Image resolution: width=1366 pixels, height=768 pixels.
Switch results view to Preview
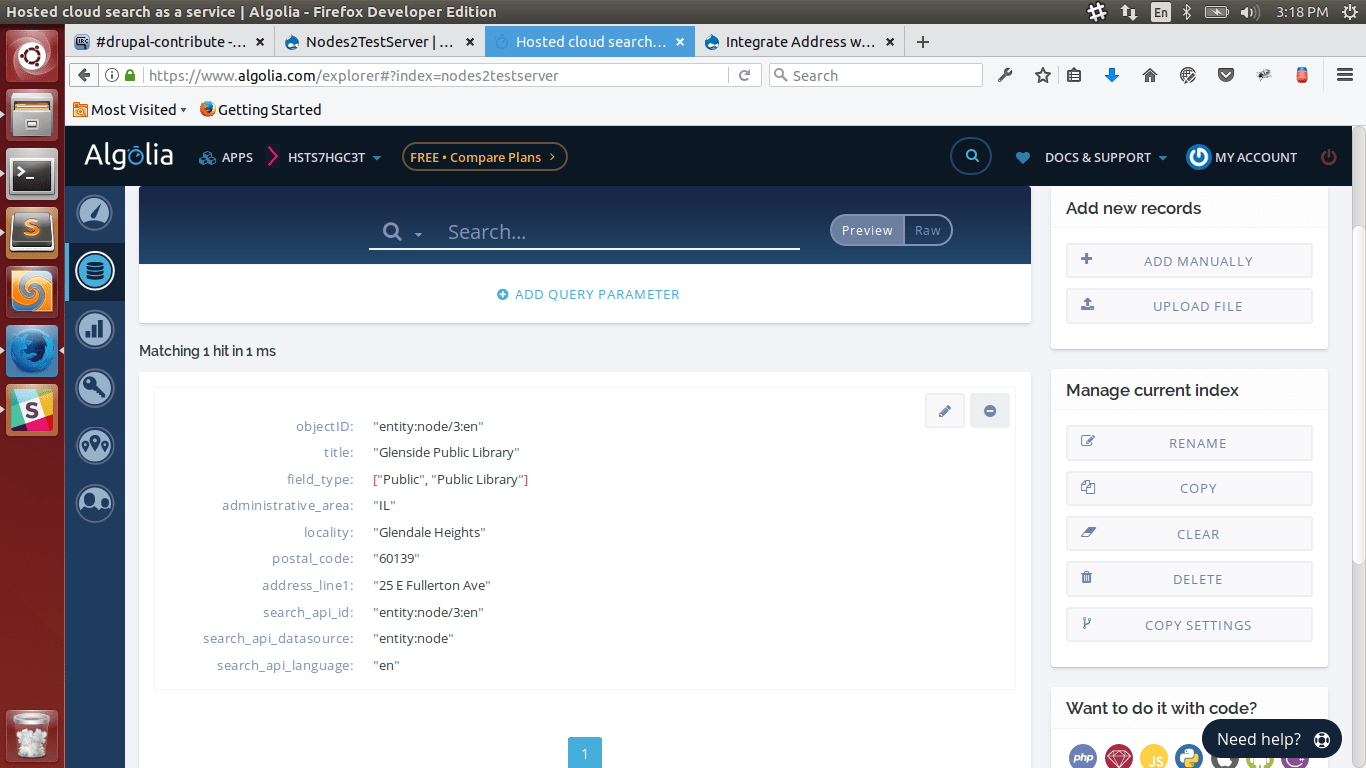pos(866,230)
